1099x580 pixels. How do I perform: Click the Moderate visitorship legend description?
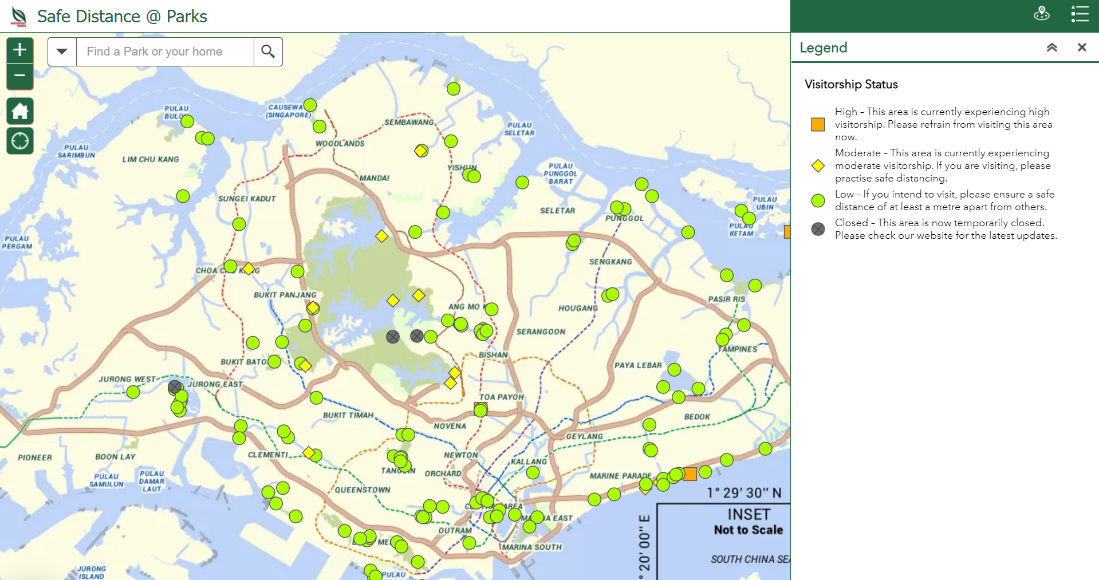[943, 165]
